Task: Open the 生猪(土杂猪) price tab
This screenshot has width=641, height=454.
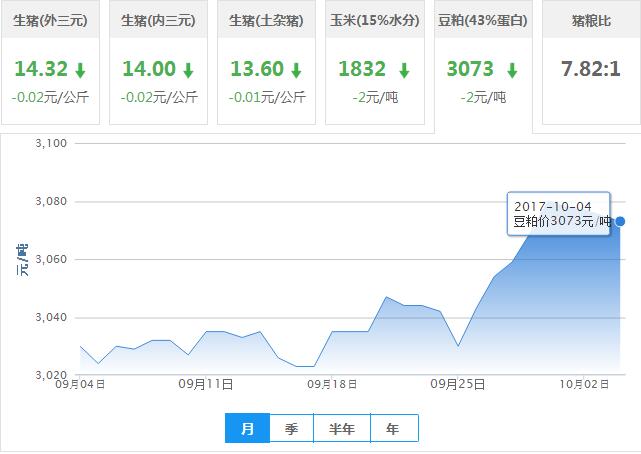Action: [266, 62]
